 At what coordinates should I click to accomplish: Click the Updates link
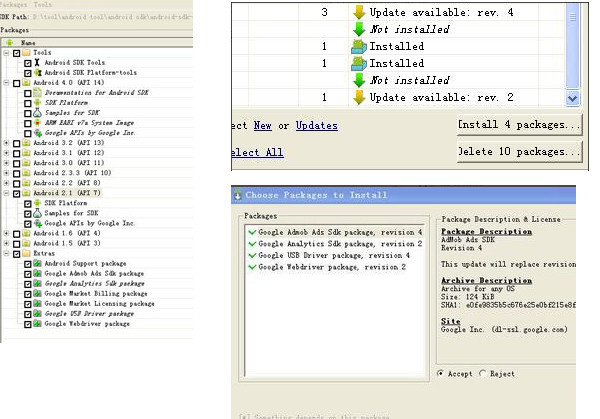pos(317,125)
